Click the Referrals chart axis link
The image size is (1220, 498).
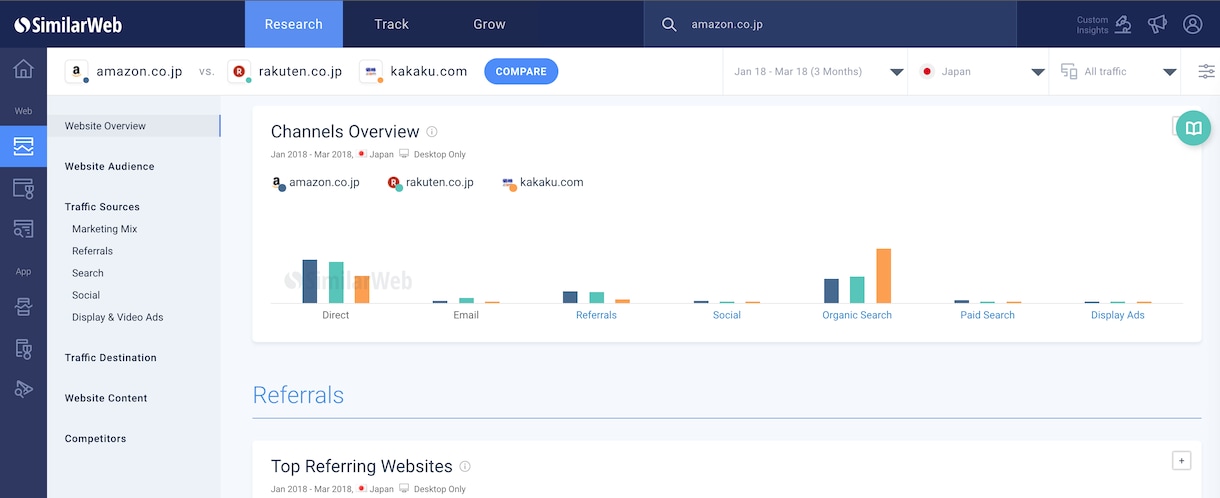[596, 315]
